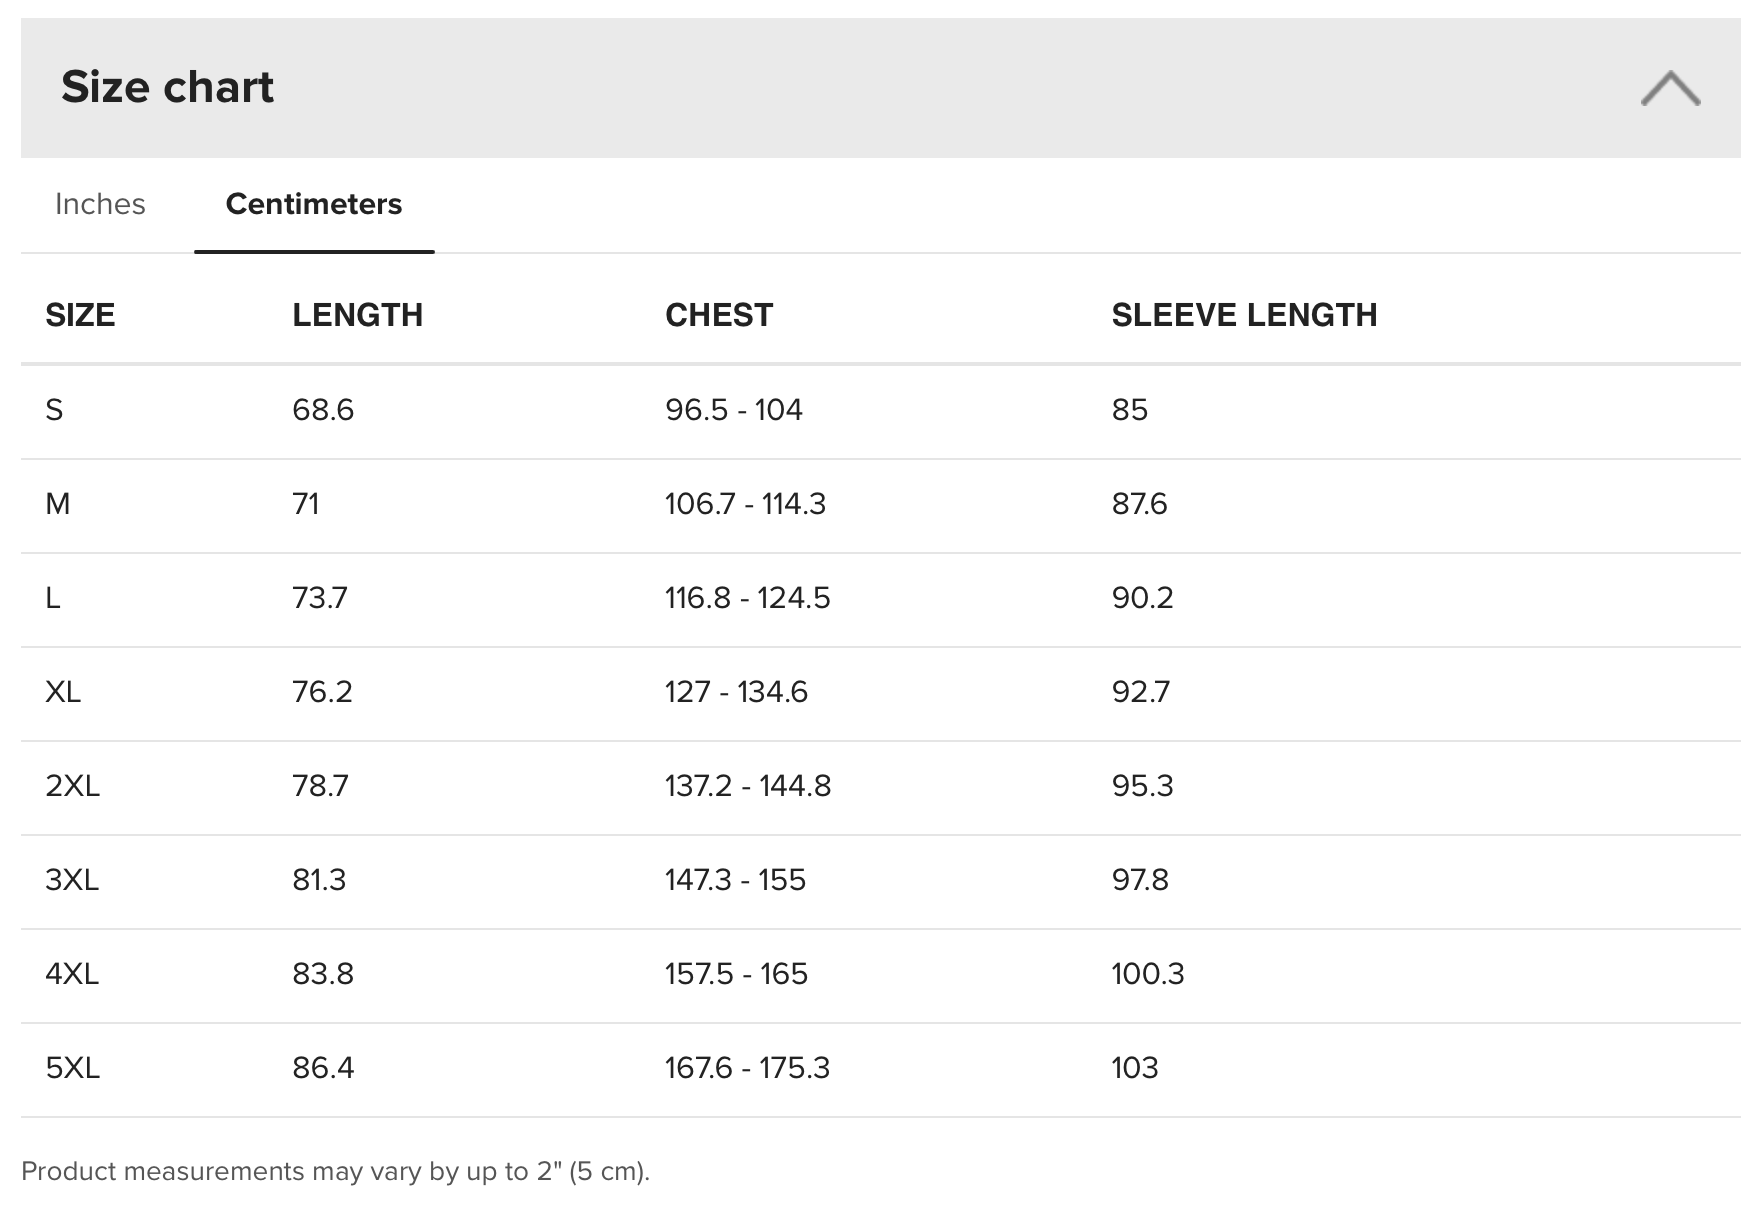Collapse the Size chart with chevron icon
Screen dimensions: 1760x1230
[x=1670, y=88]
